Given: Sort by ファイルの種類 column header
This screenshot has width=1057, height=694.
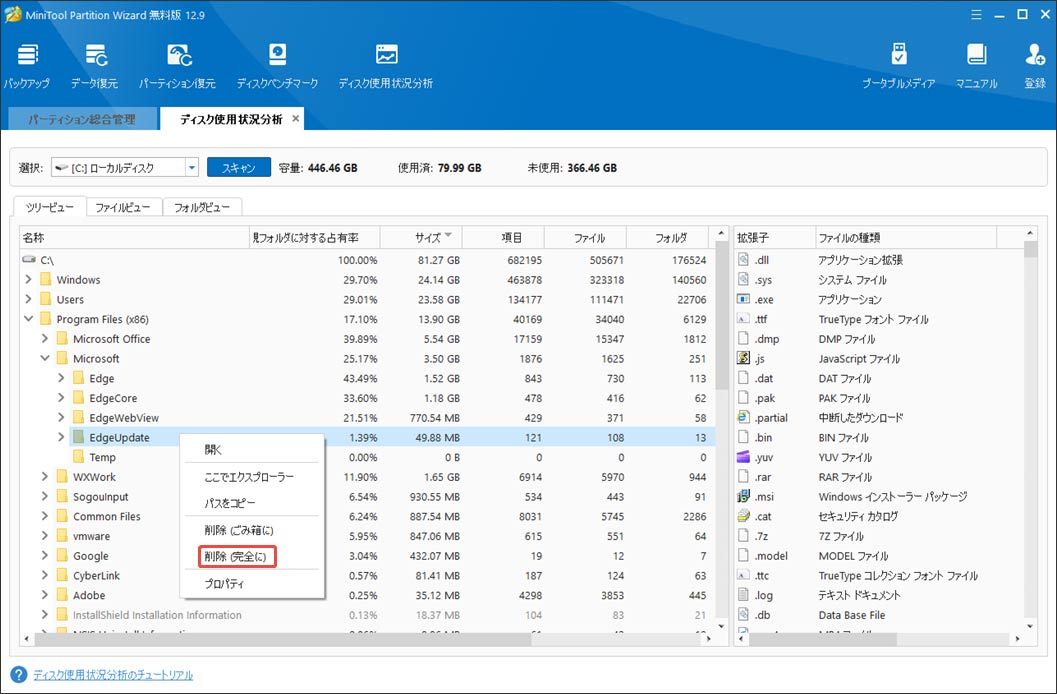Looking at the screenshot, I should coord(906,237).
